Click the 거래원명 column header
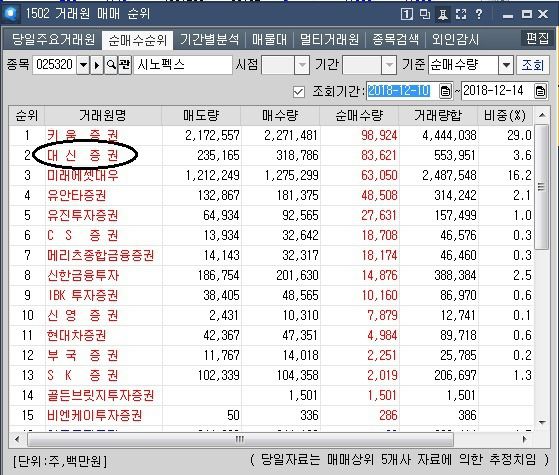The image size is (559, 475). point(103,116)
